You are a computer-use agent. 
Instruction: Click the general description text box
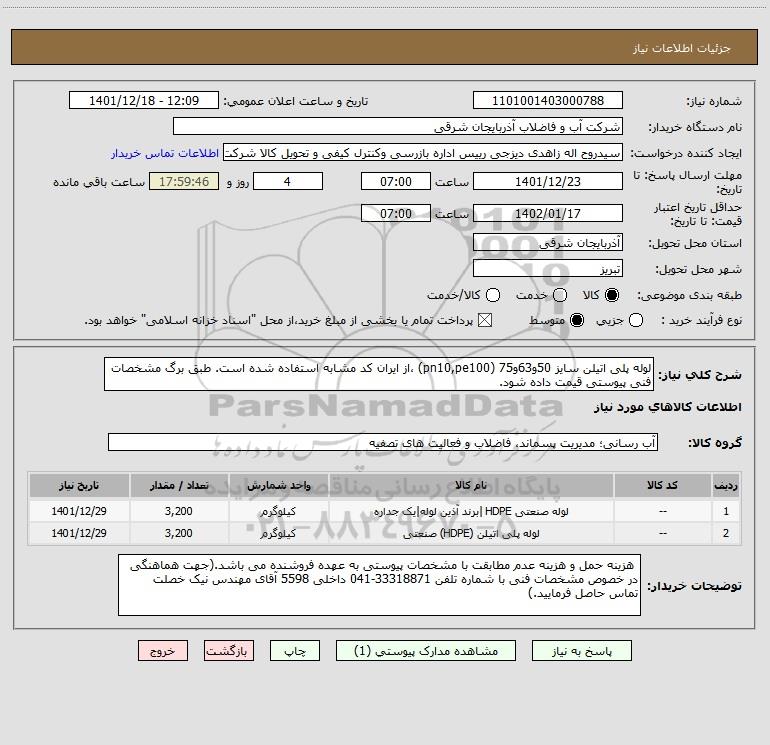click(379, 374)
